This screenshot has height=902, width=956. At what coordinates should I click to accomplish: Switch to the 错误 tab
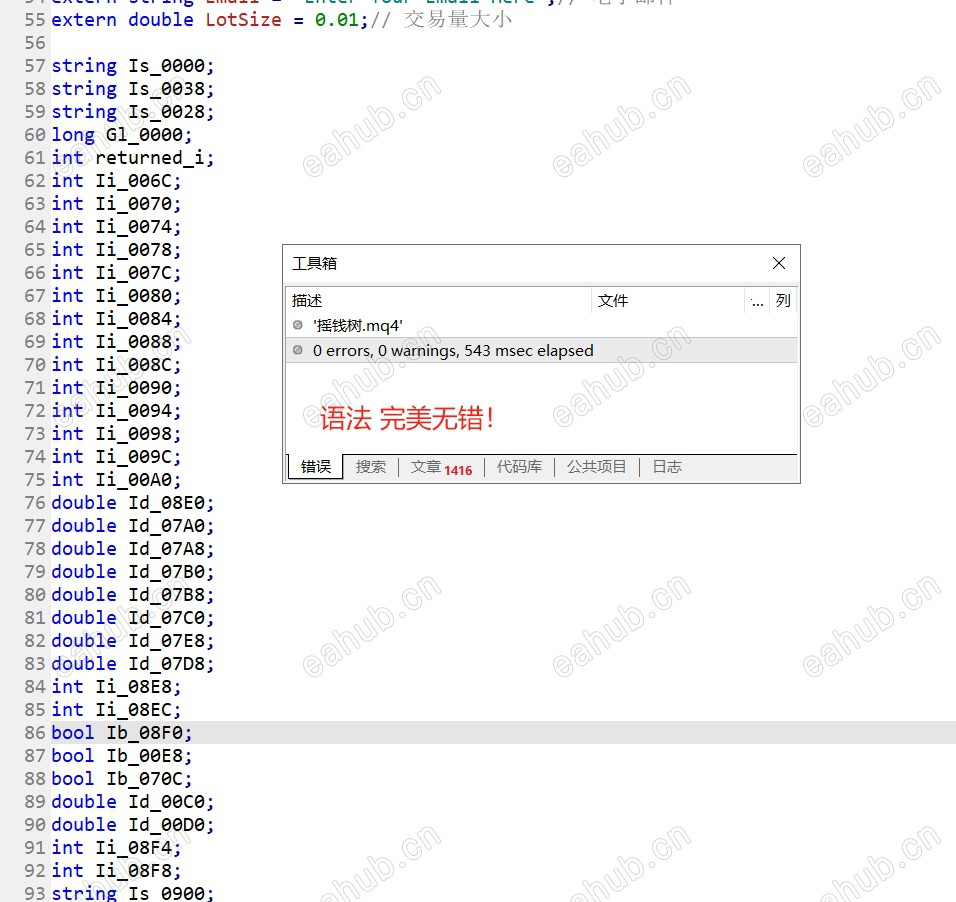click(x=315, y=467)
